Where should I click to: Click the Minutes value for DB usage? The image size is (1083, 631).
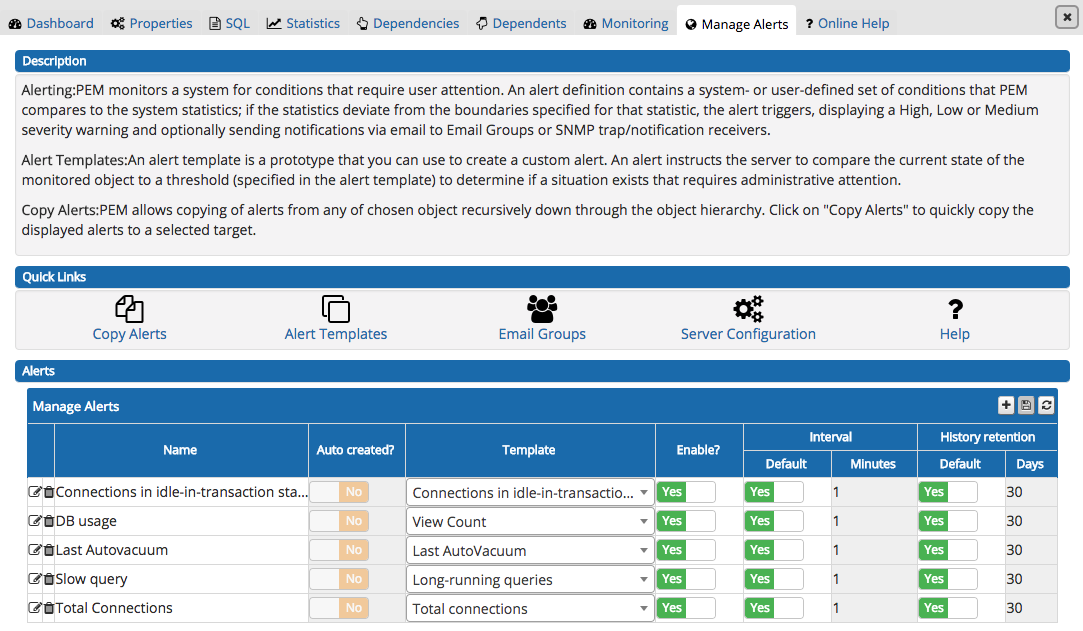(x=873, y=521)
